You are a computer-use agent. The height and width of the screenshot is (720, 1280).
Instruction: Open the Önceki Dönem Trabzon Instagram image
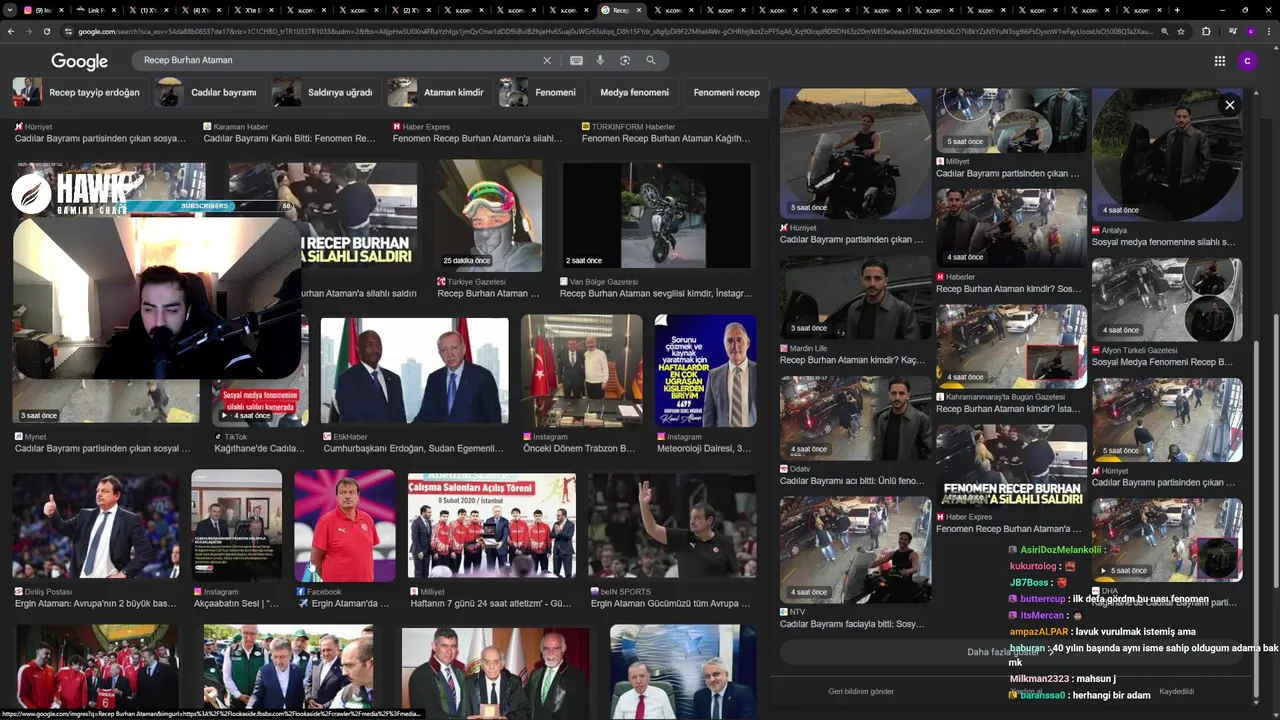(x=582, y=371)
